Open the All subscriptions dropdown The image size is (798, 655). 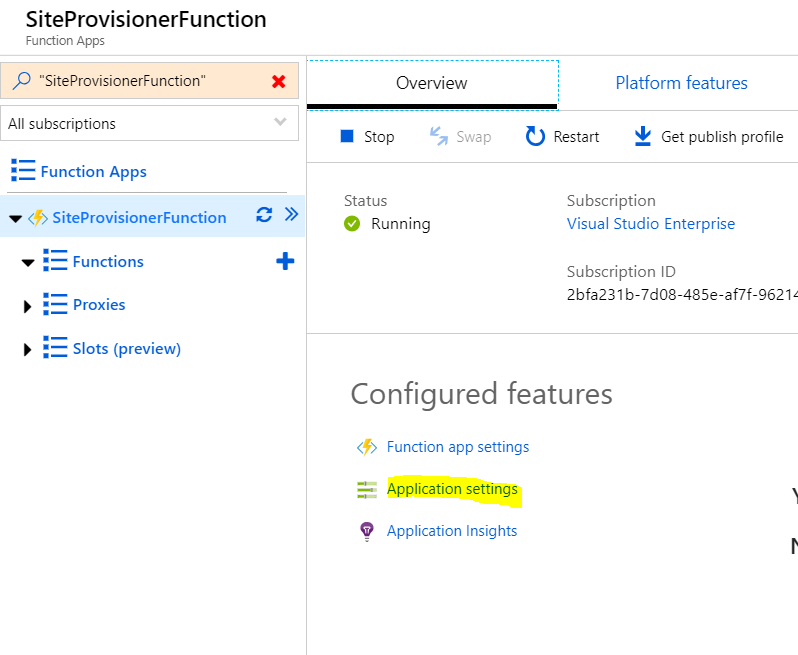click(149, 124)
